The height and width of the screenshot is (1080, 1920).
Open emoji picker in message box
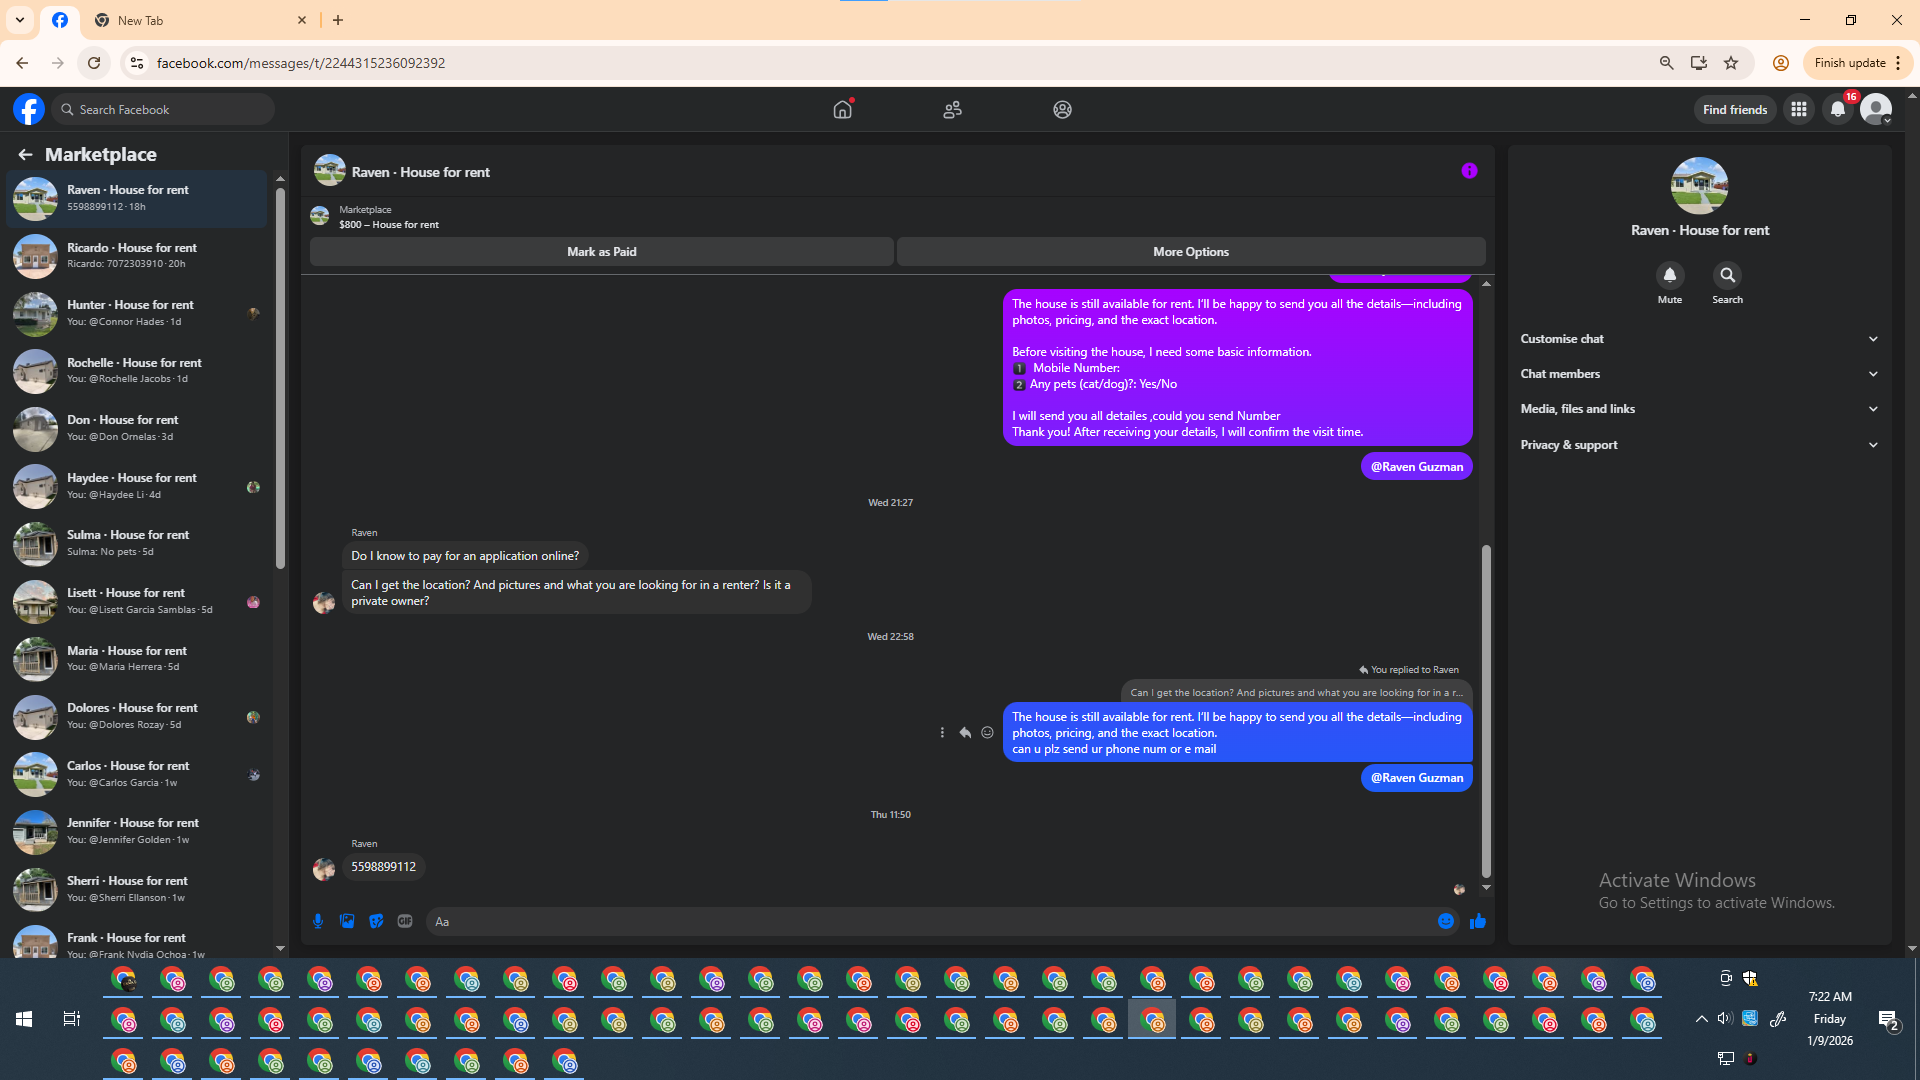pyautogui.click(x=1446, y=921)
